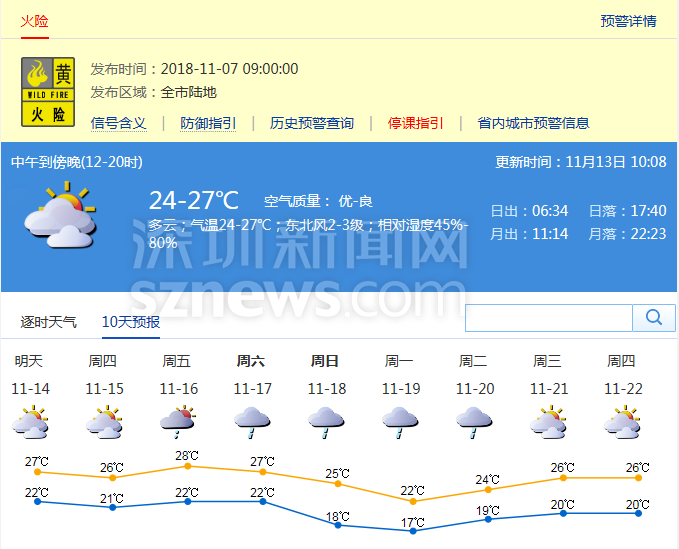Click the 11-19 rainy weather icon
The image size is (679, 549).
point(399,423)
